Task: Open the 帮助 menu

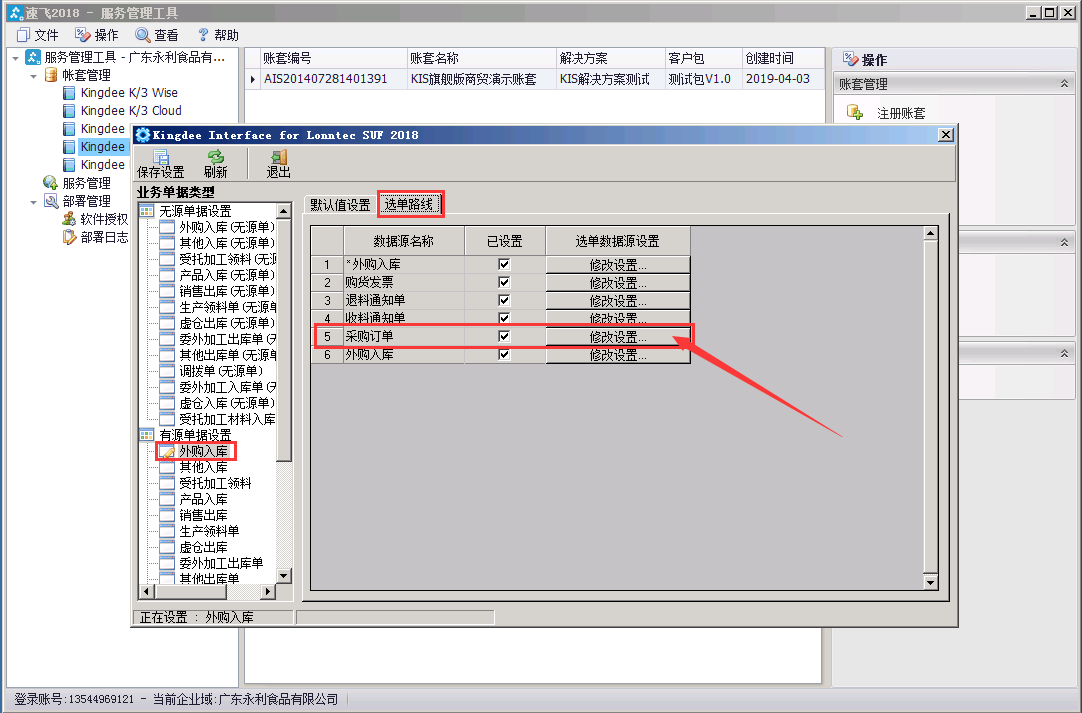Action: pos(218,35)
